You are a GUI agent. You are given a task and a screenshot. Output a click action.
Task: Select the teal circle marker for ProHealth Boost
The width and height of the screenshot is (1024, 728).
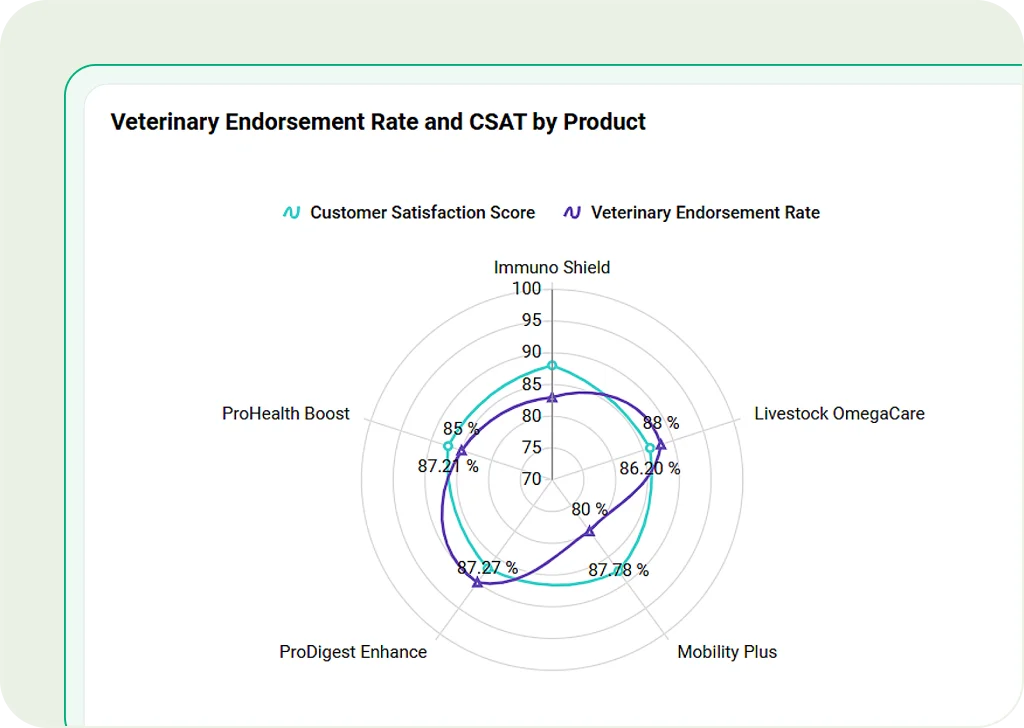tap(448, 446)
